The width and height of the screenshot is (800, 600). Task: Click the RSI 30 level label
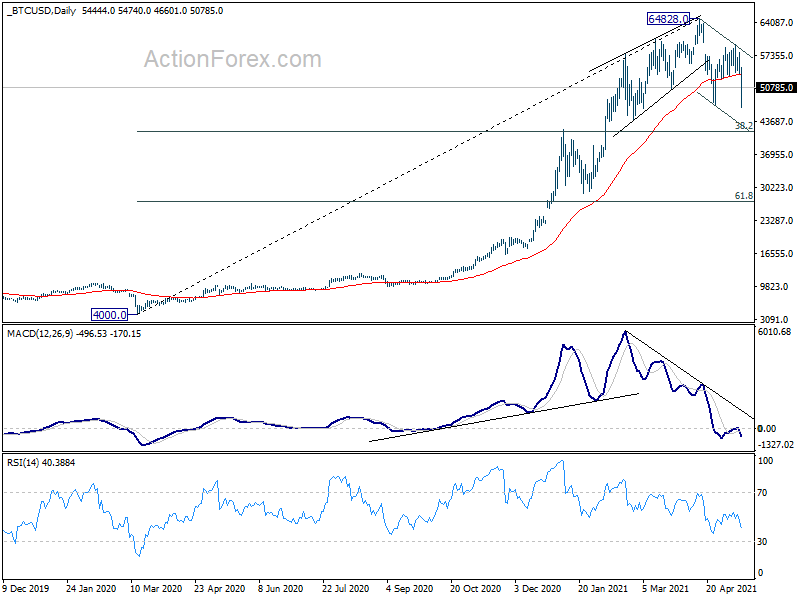(762, 542)
